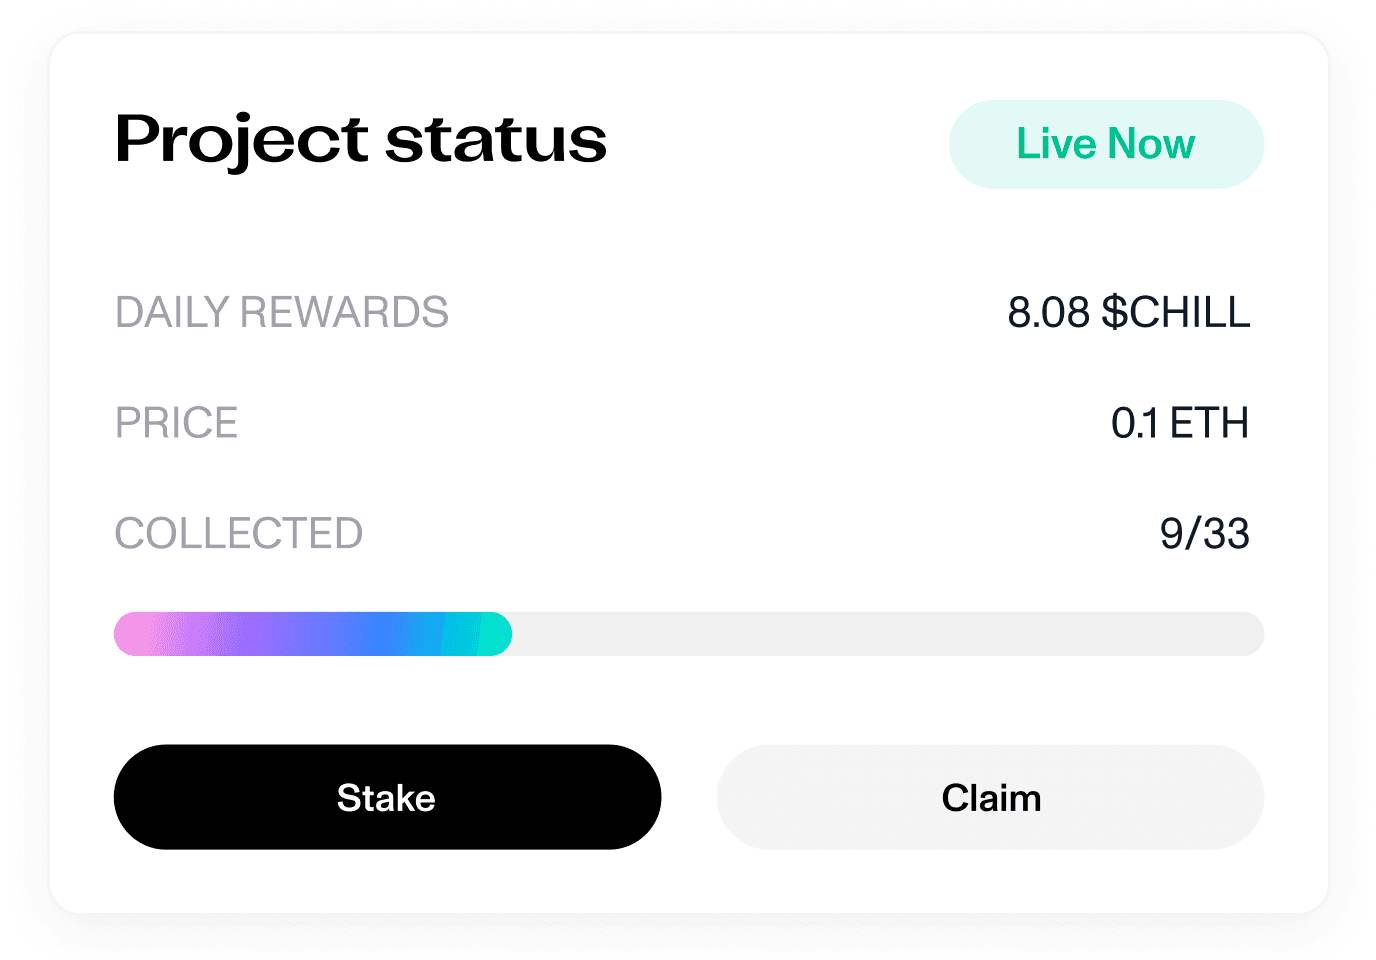The image size is (1376, 960).
Task: Click the pink start of progress bar
Action: [140, 634]
